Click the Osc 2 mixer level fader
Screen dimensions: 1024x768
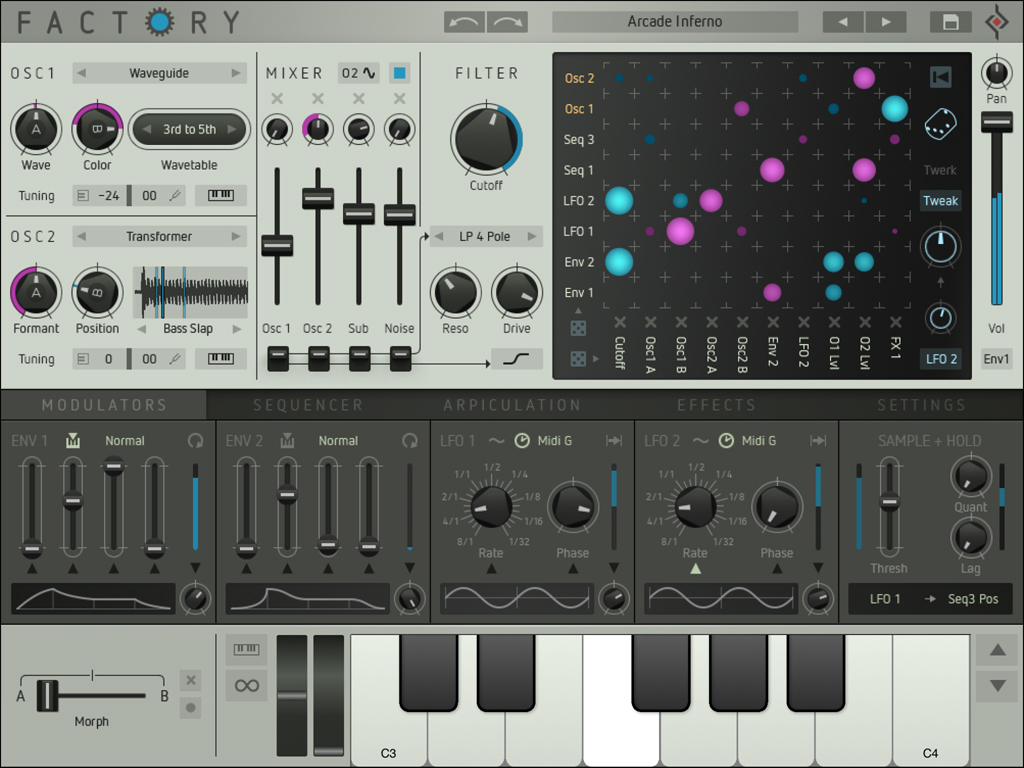[x=318, y=198]
